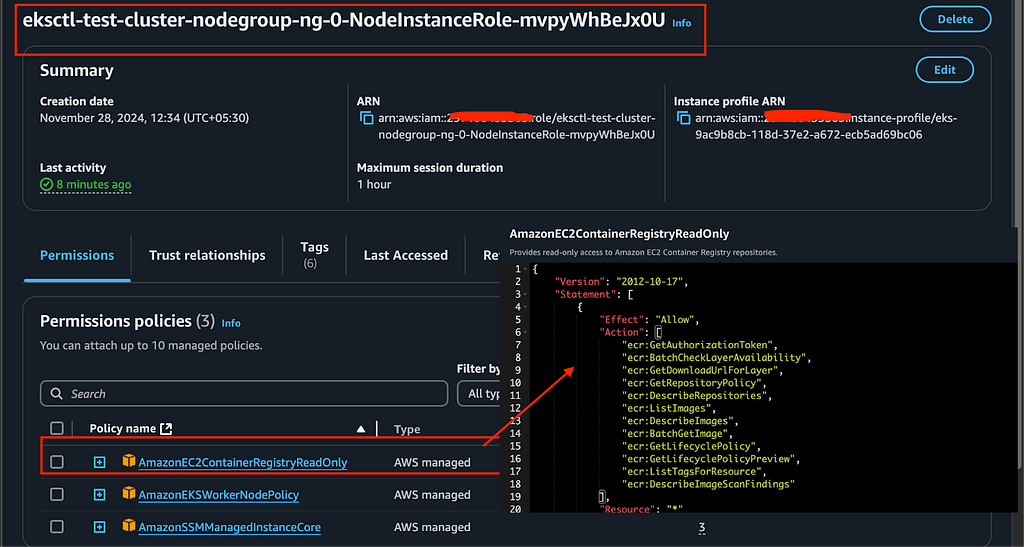Expand AmazonEKSWorkerNodePolicy policy details
The width and height of the screenshot is (1024, 547).
click(x=99, y=495)
